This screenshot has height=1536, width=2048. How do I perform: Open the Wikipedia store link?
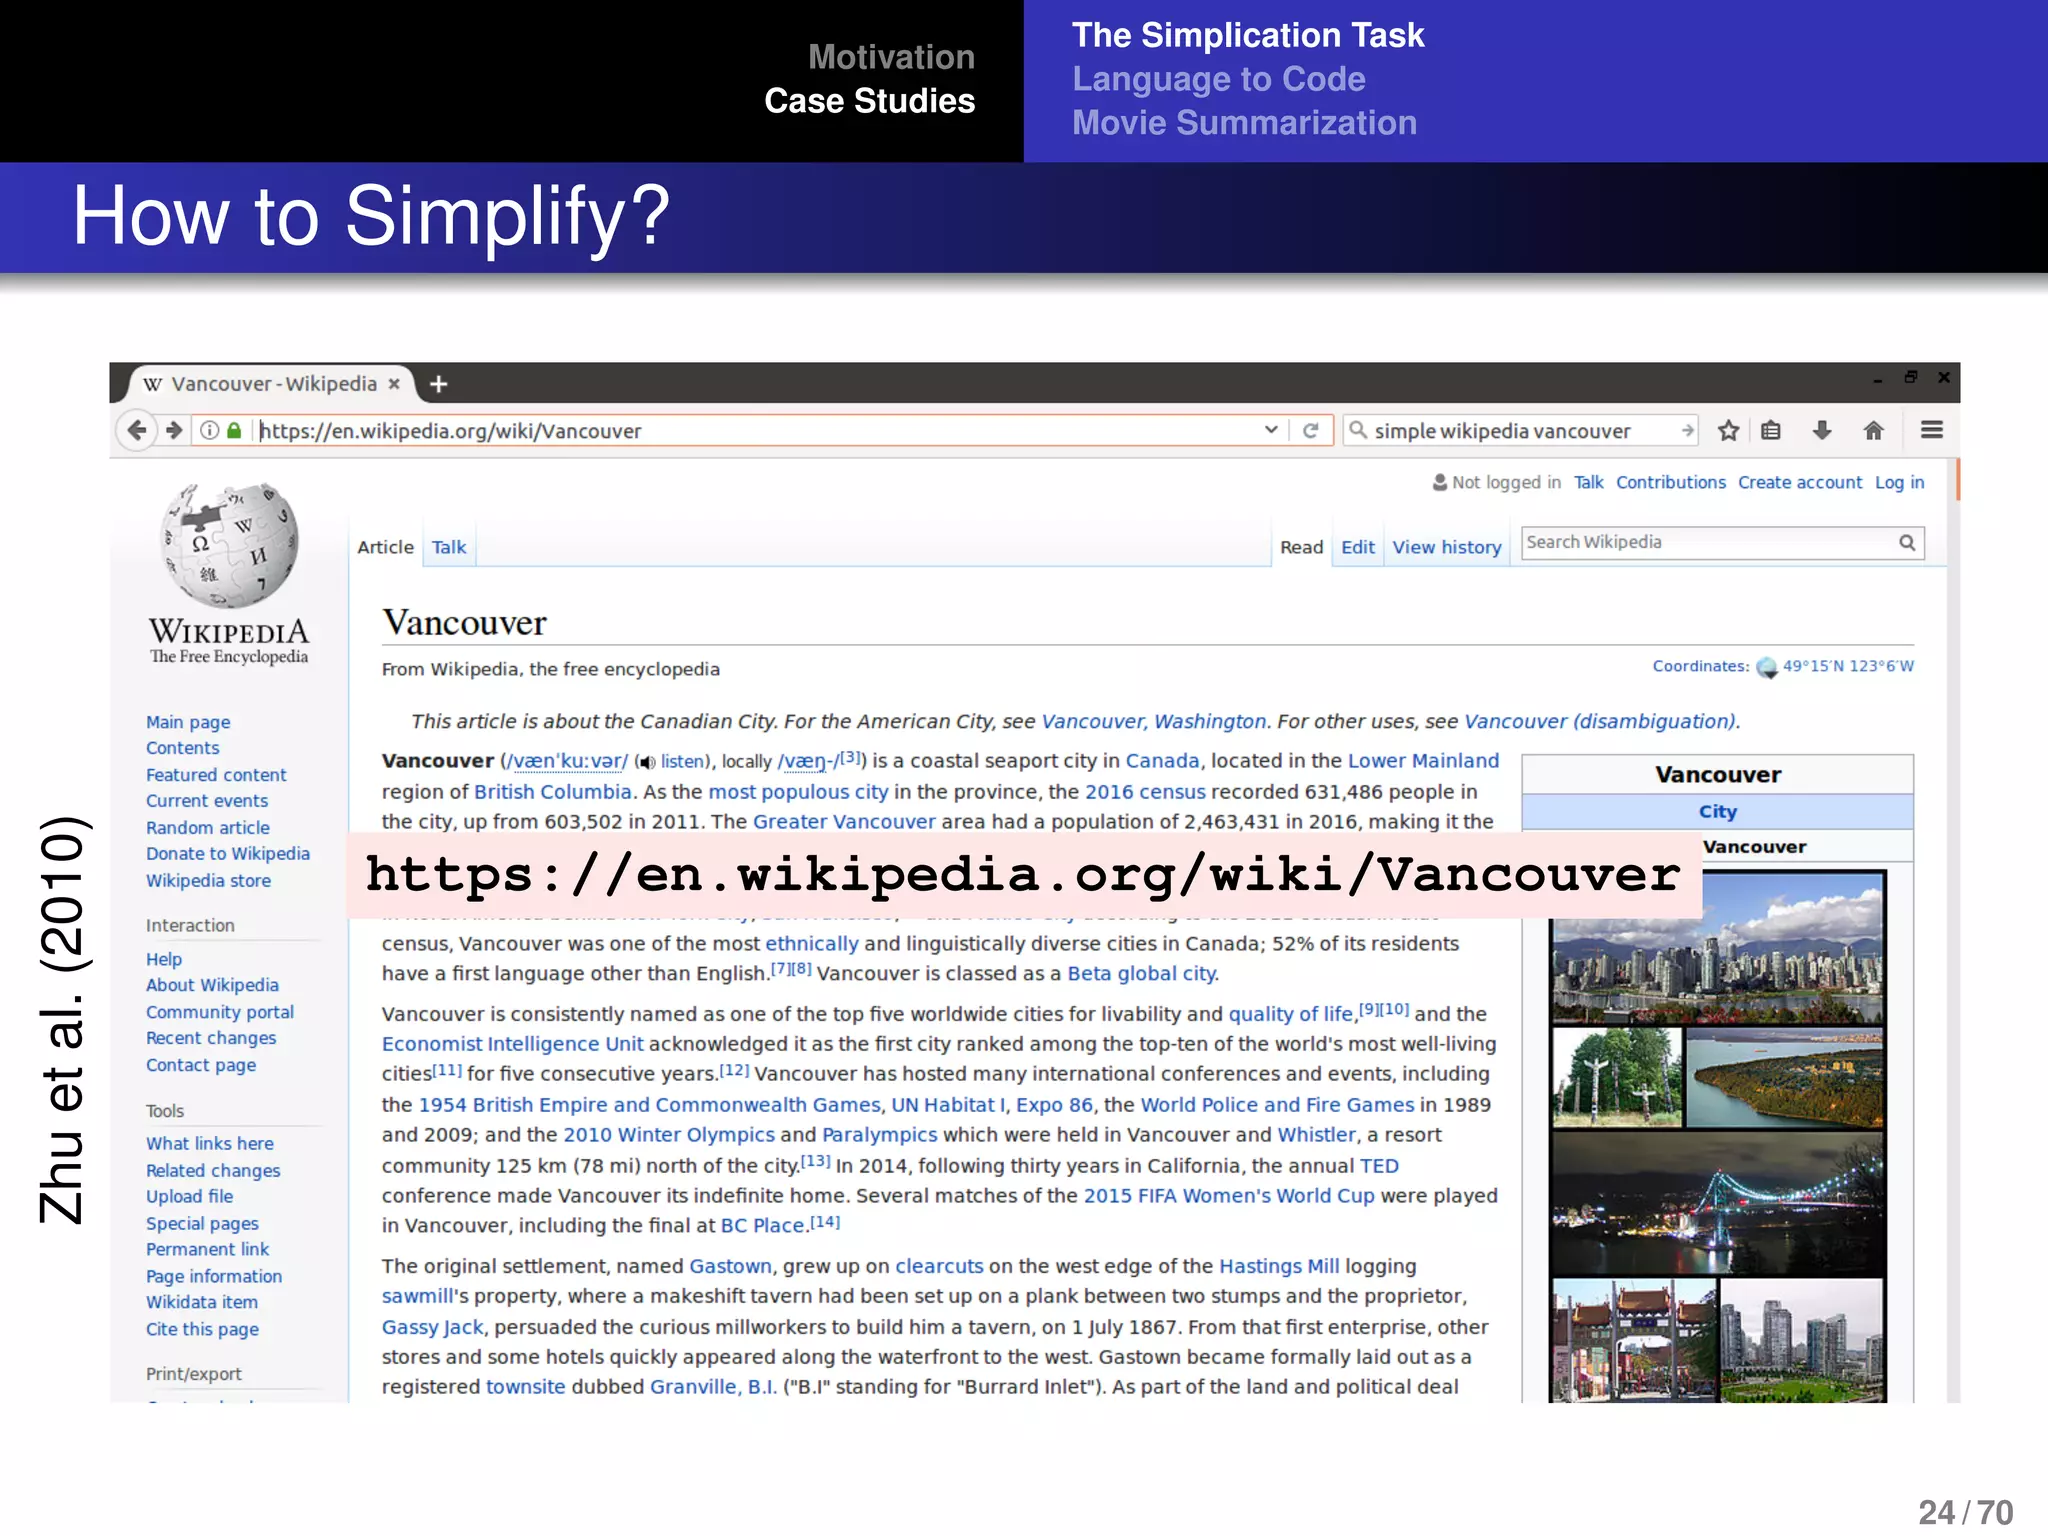(208, 881)
